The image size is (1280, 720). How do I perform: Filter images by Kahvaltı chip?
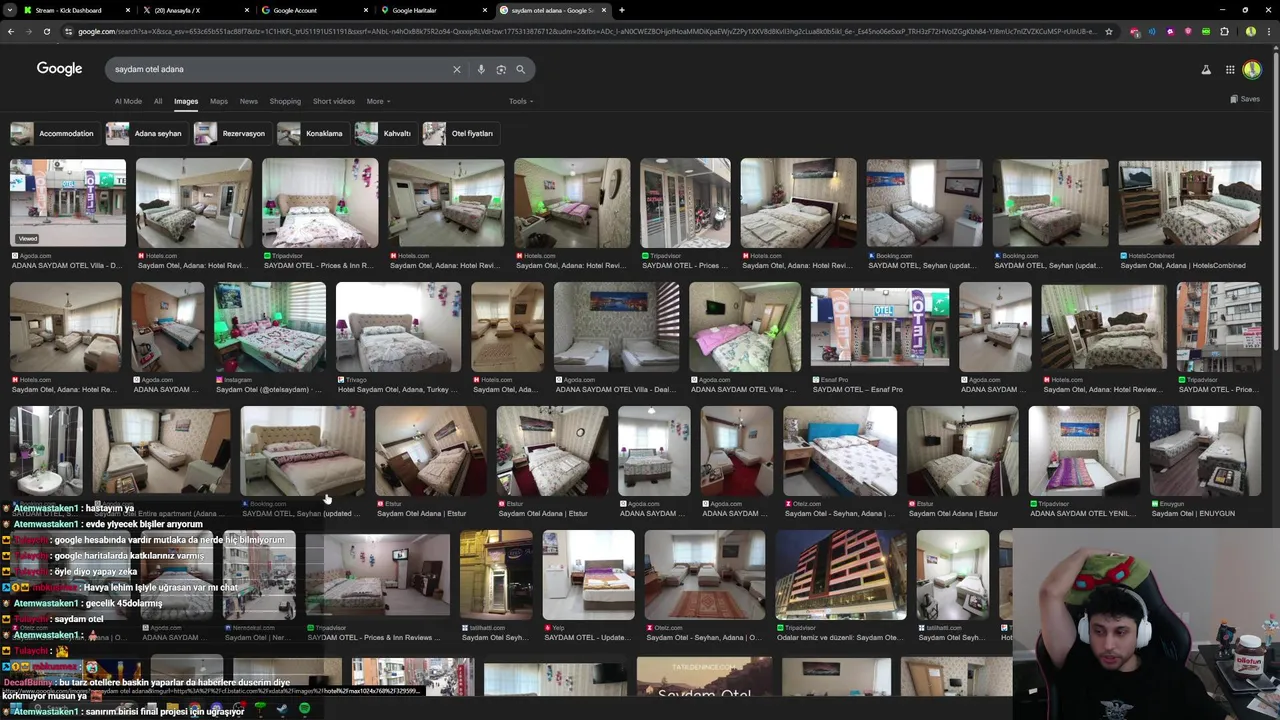[x=384, y=133]
